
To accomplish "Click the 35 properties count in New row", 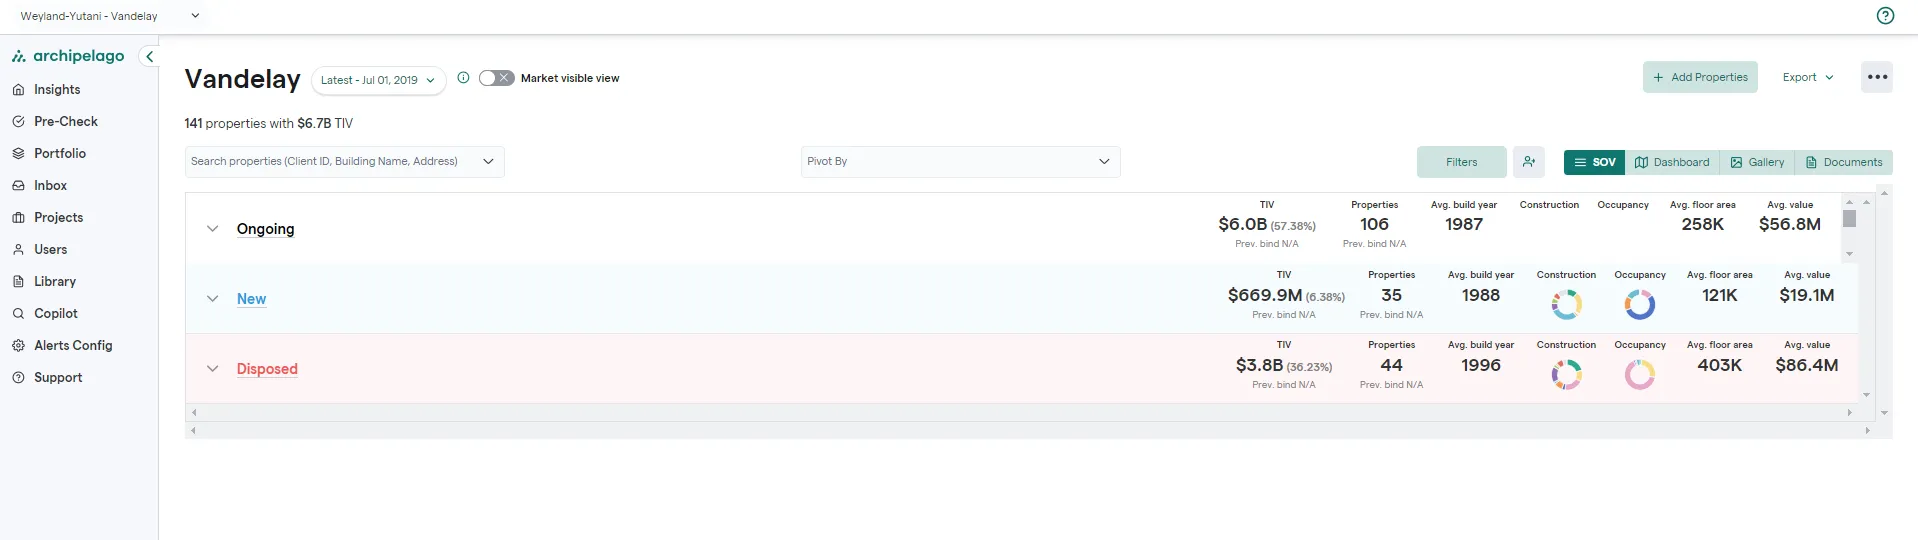I will coord(1391,296).
